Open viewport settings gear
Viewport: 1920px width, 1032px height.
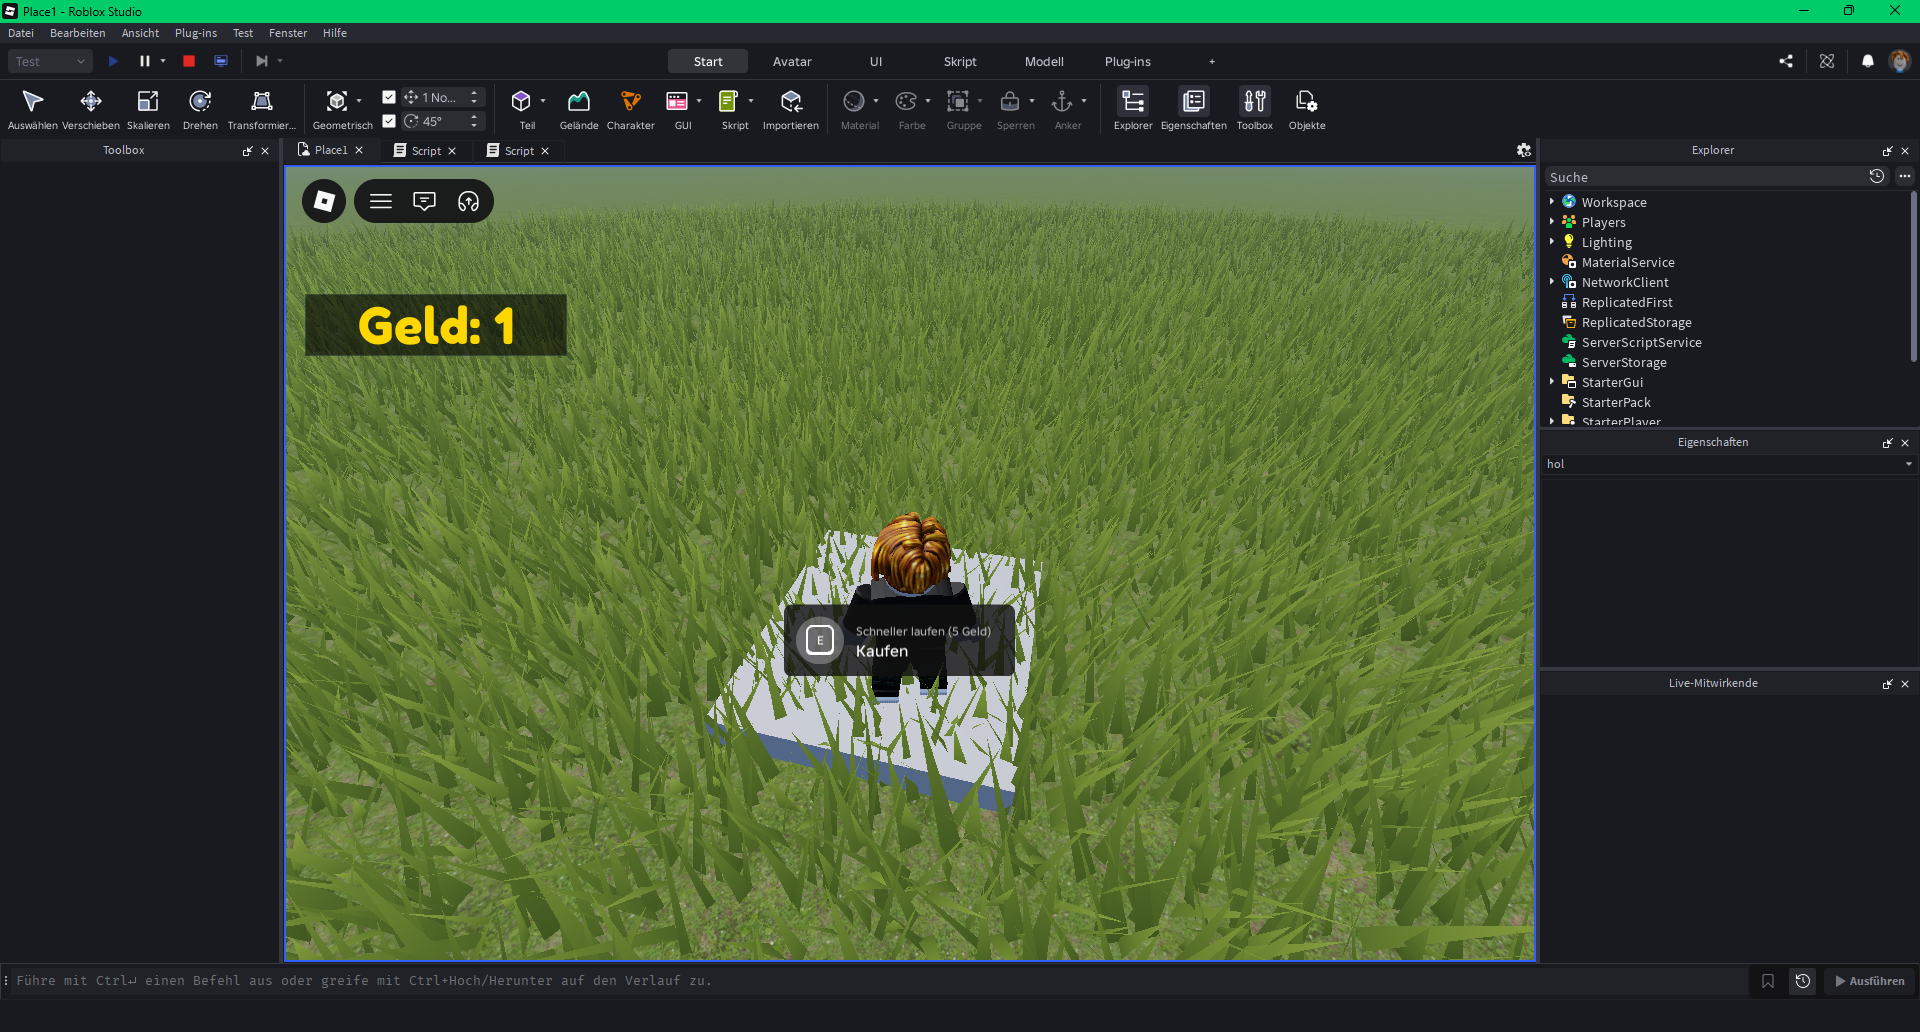pyautogui.click(x=1524, y=150)
